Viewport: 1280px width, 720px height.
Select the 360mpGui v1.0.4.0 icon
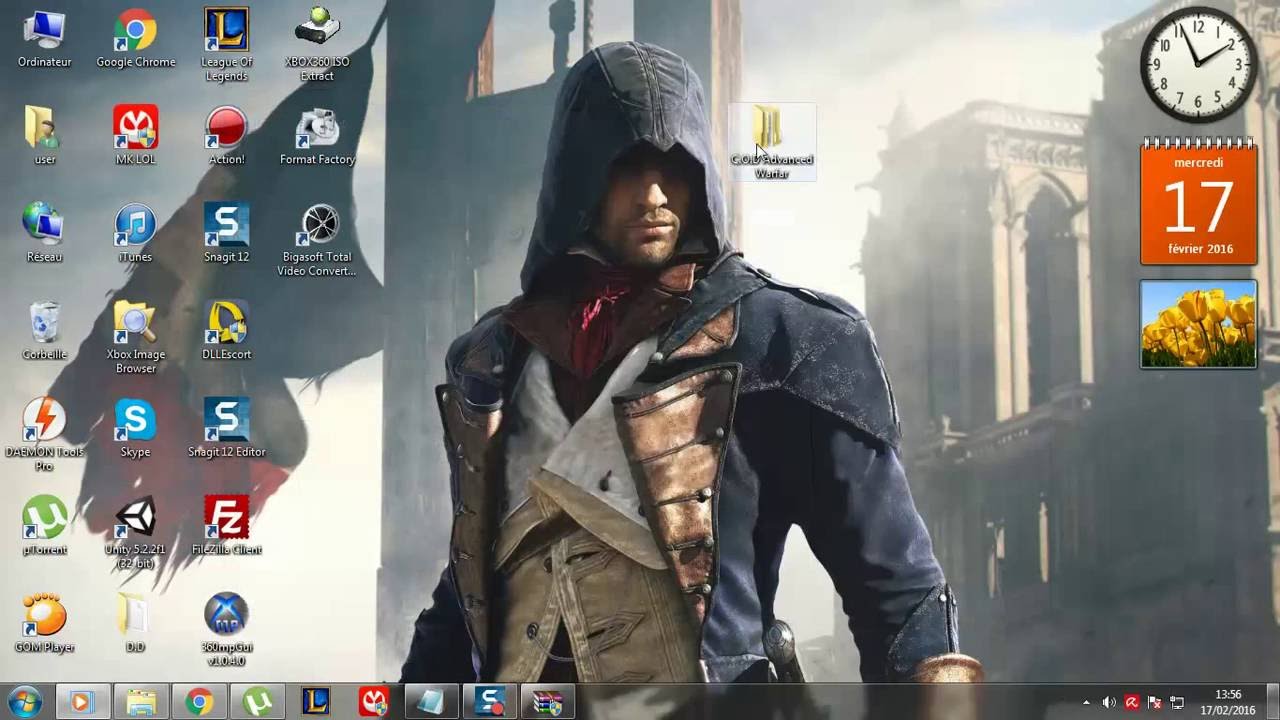[x=226, y=631]
